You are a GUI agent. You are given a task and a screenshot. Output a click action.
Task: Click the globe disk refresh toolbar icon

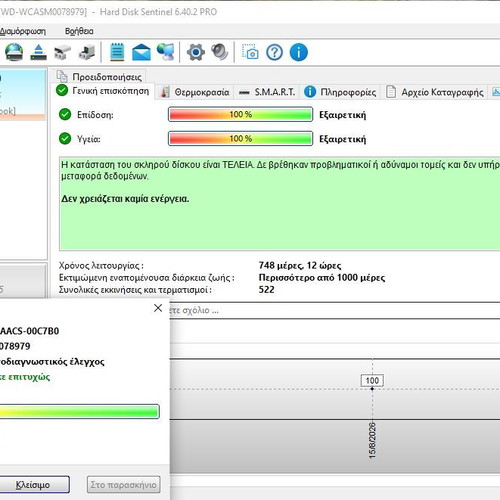[14, 52]
